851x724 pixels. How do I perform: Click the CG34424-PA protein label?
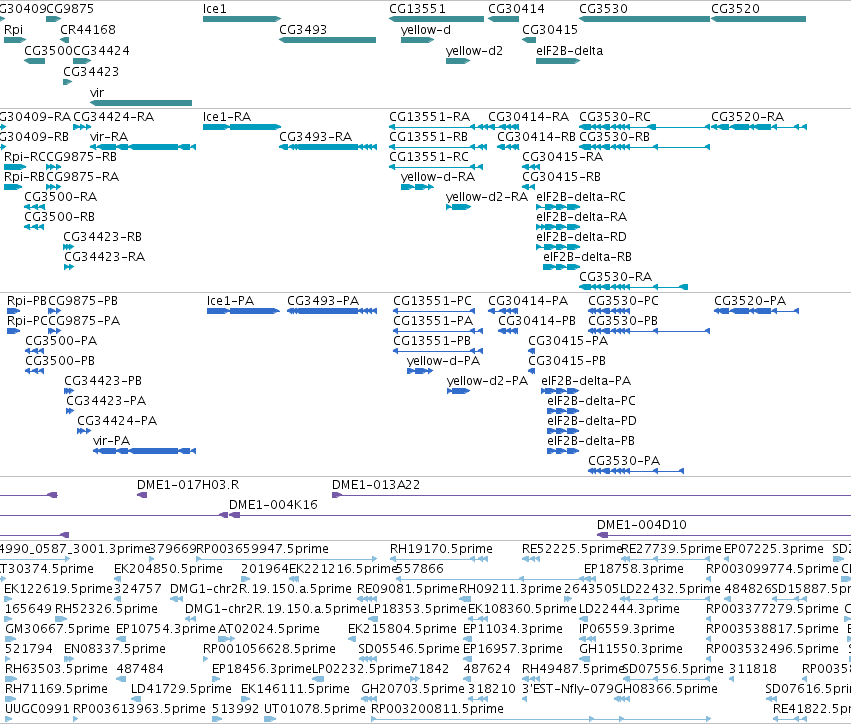click(x=117, y=421)
